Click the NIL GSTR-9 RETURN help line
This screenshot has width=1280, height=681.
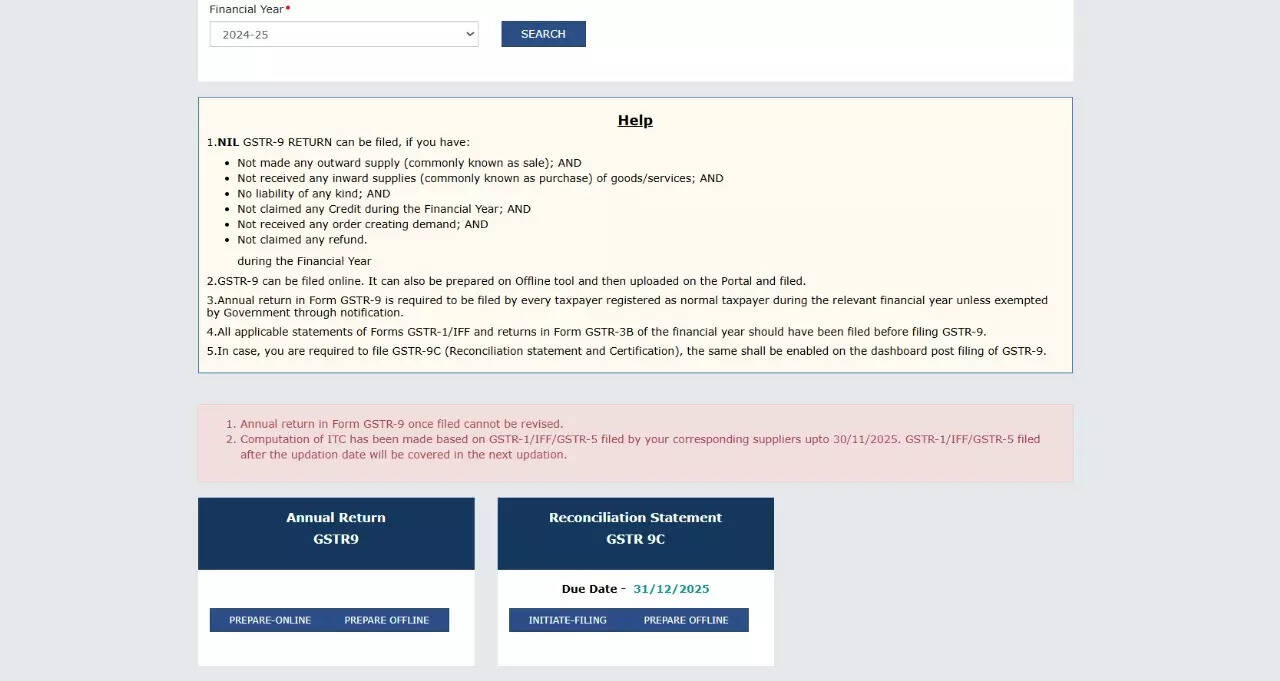[338, 142]
